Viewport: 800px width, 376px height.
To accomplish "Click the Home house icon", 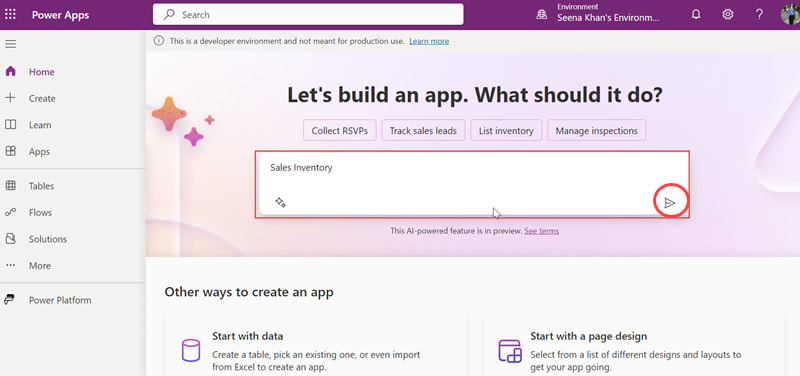I will [10, 71].
